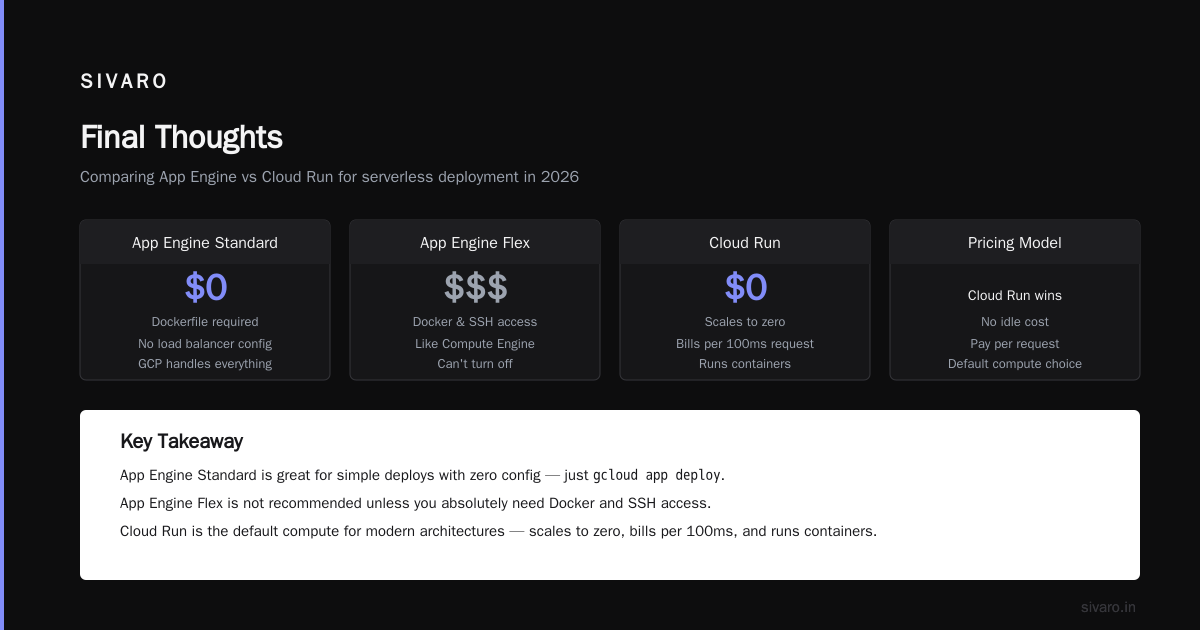Image resolution: width=1200 pixels, height=630 pixels.
Task: Select the No idle cost line
Action: click(x=1015, y=322)
